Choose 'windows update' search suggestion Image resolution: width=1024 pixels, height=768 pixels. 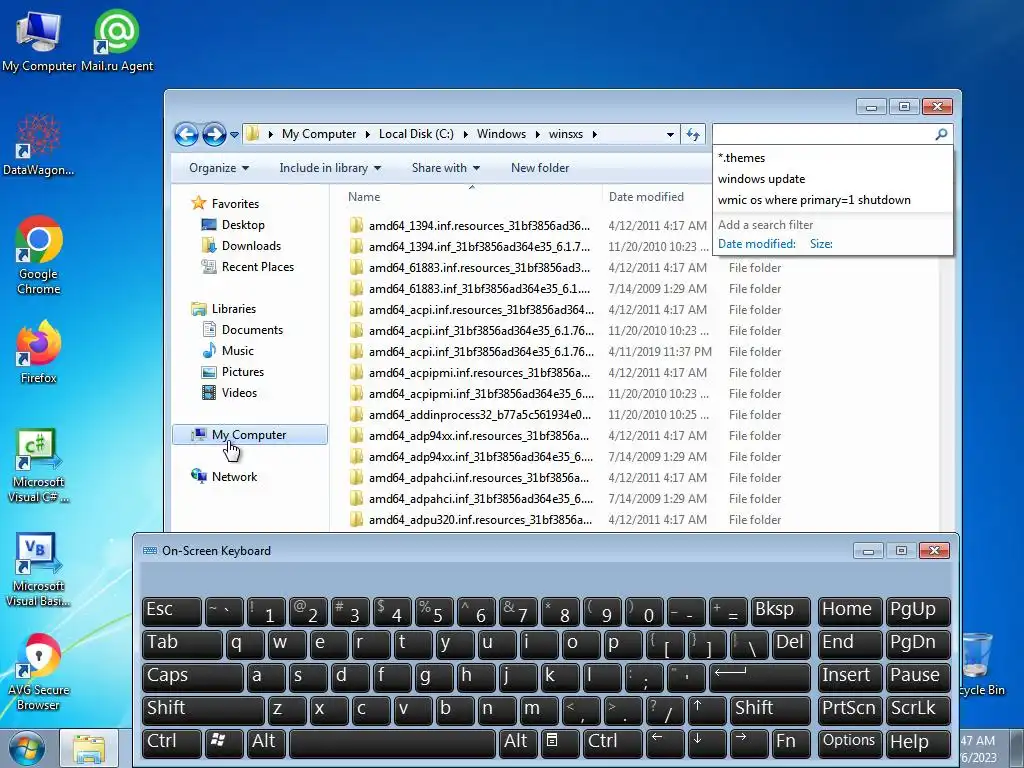tap(833, 179)
